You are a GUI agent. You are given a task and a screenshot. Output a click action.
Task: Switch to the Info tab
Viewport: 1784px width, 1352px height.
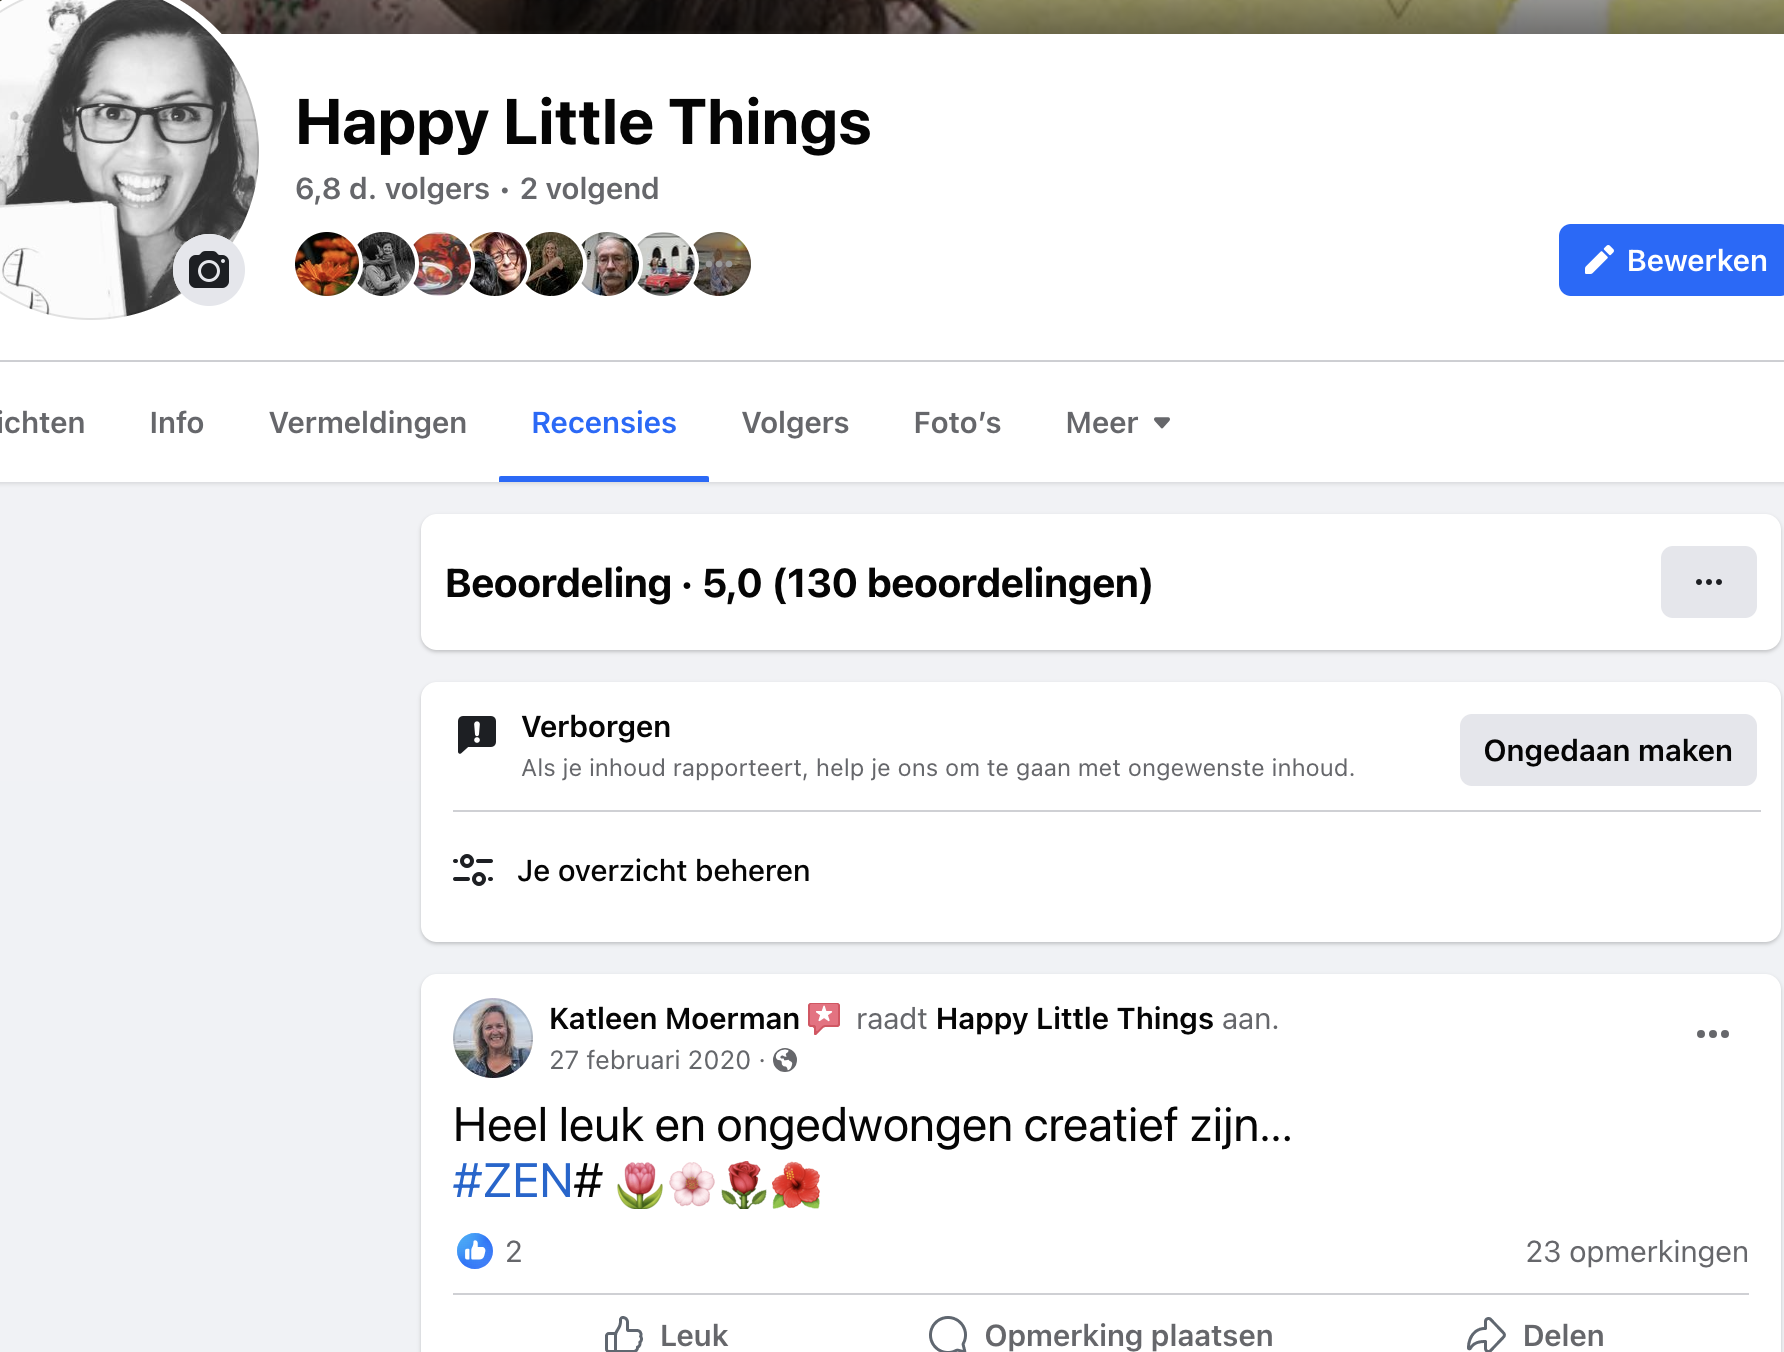point(177,423)
